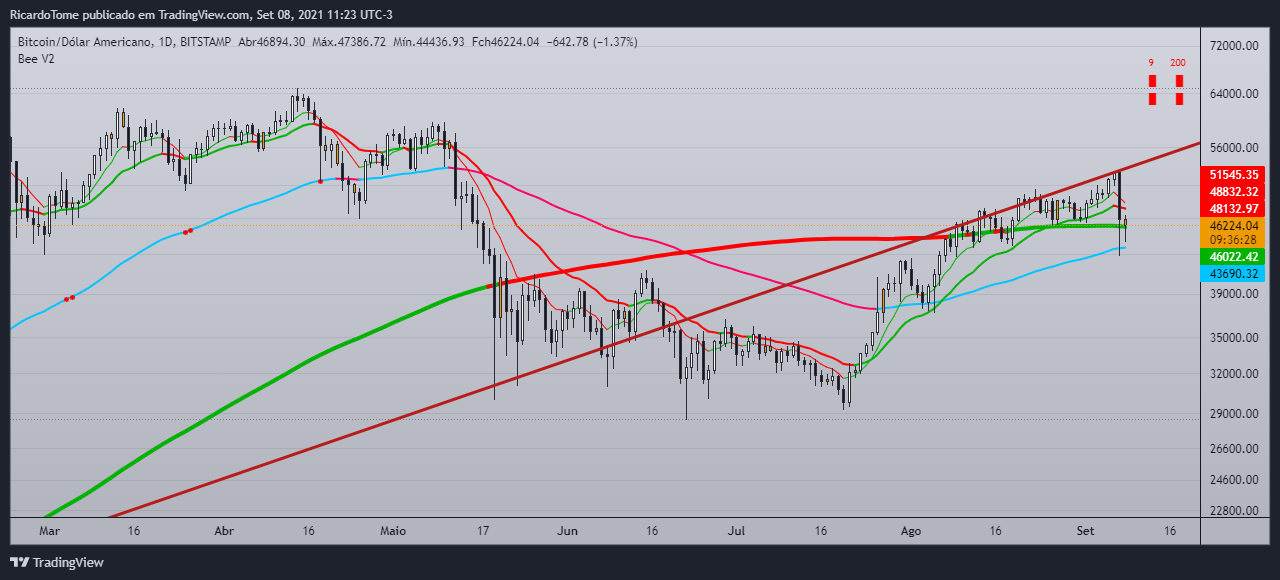Select the low value Mín.44436.93

427,42
